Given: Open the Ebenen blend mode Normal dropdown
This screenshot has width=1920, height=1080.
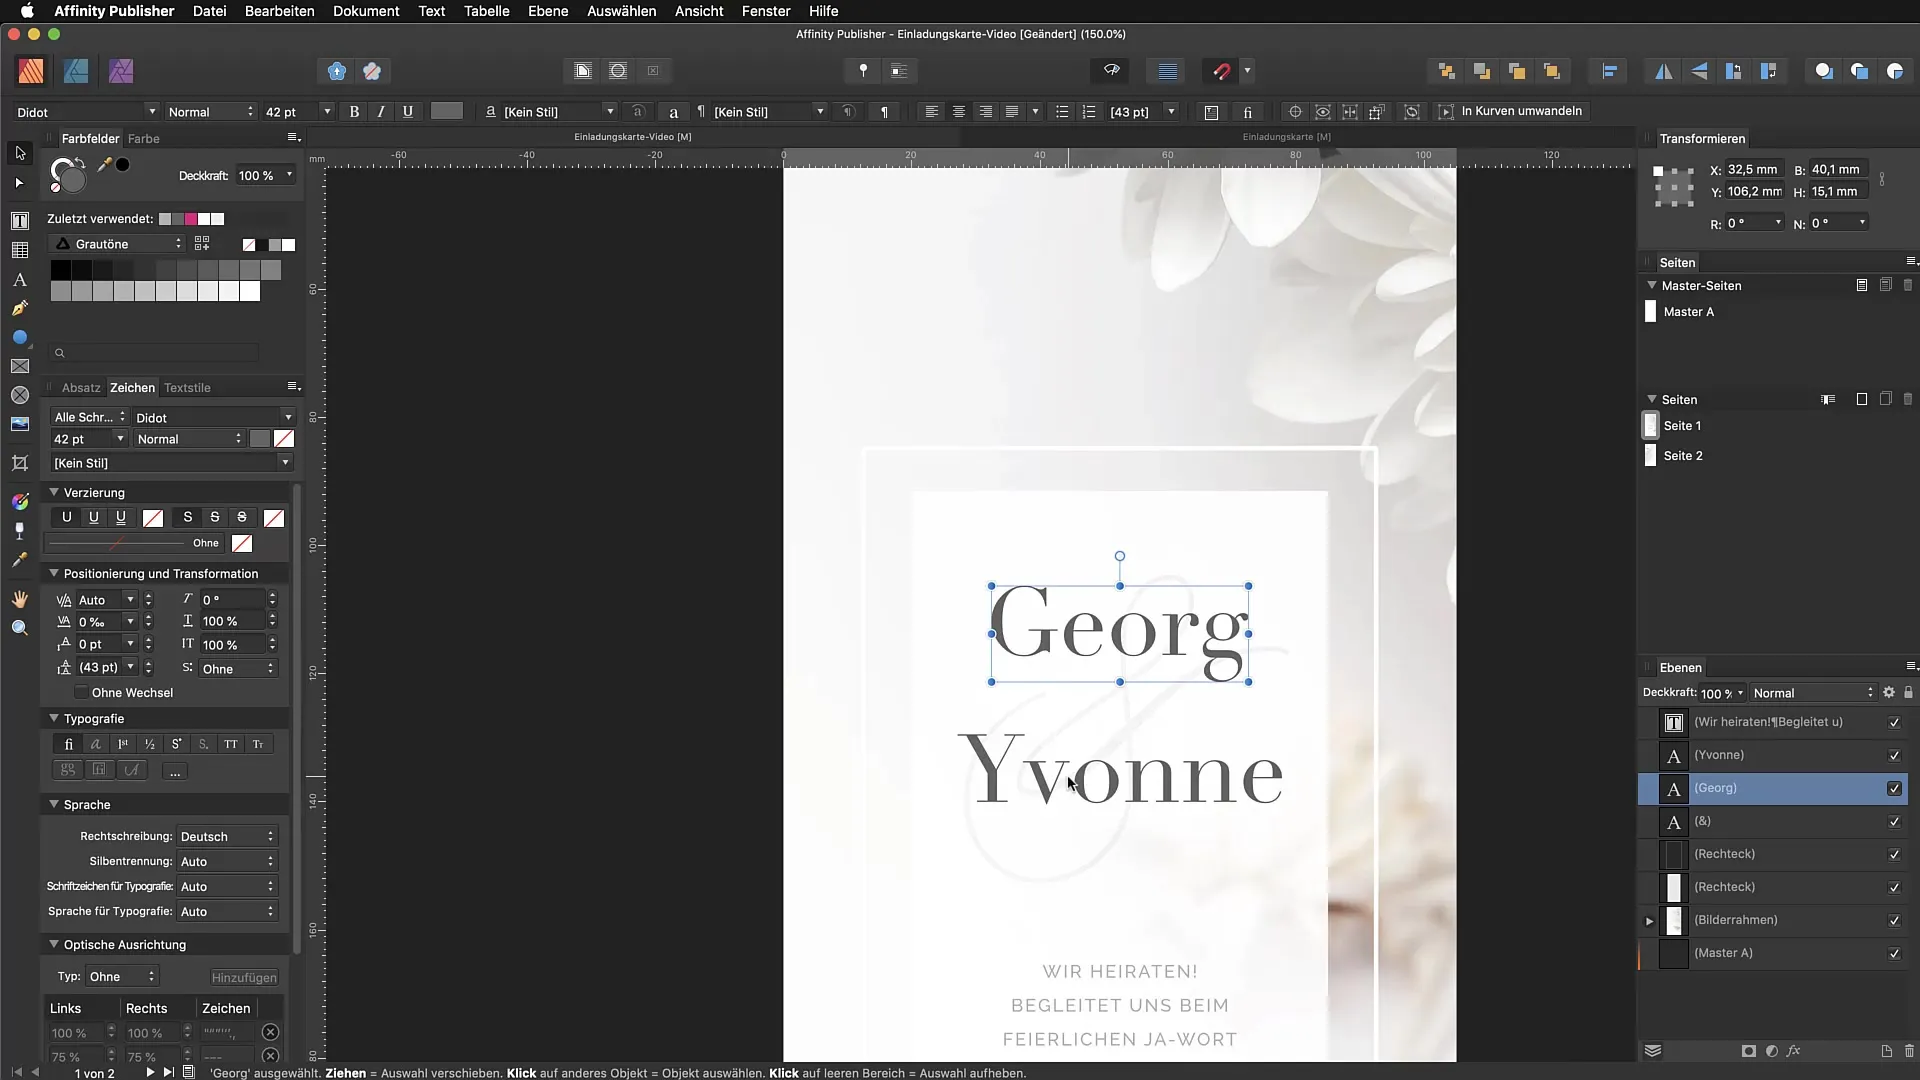Looking at the screenshot, I should pyautogui.click(x=1813, y=693).
